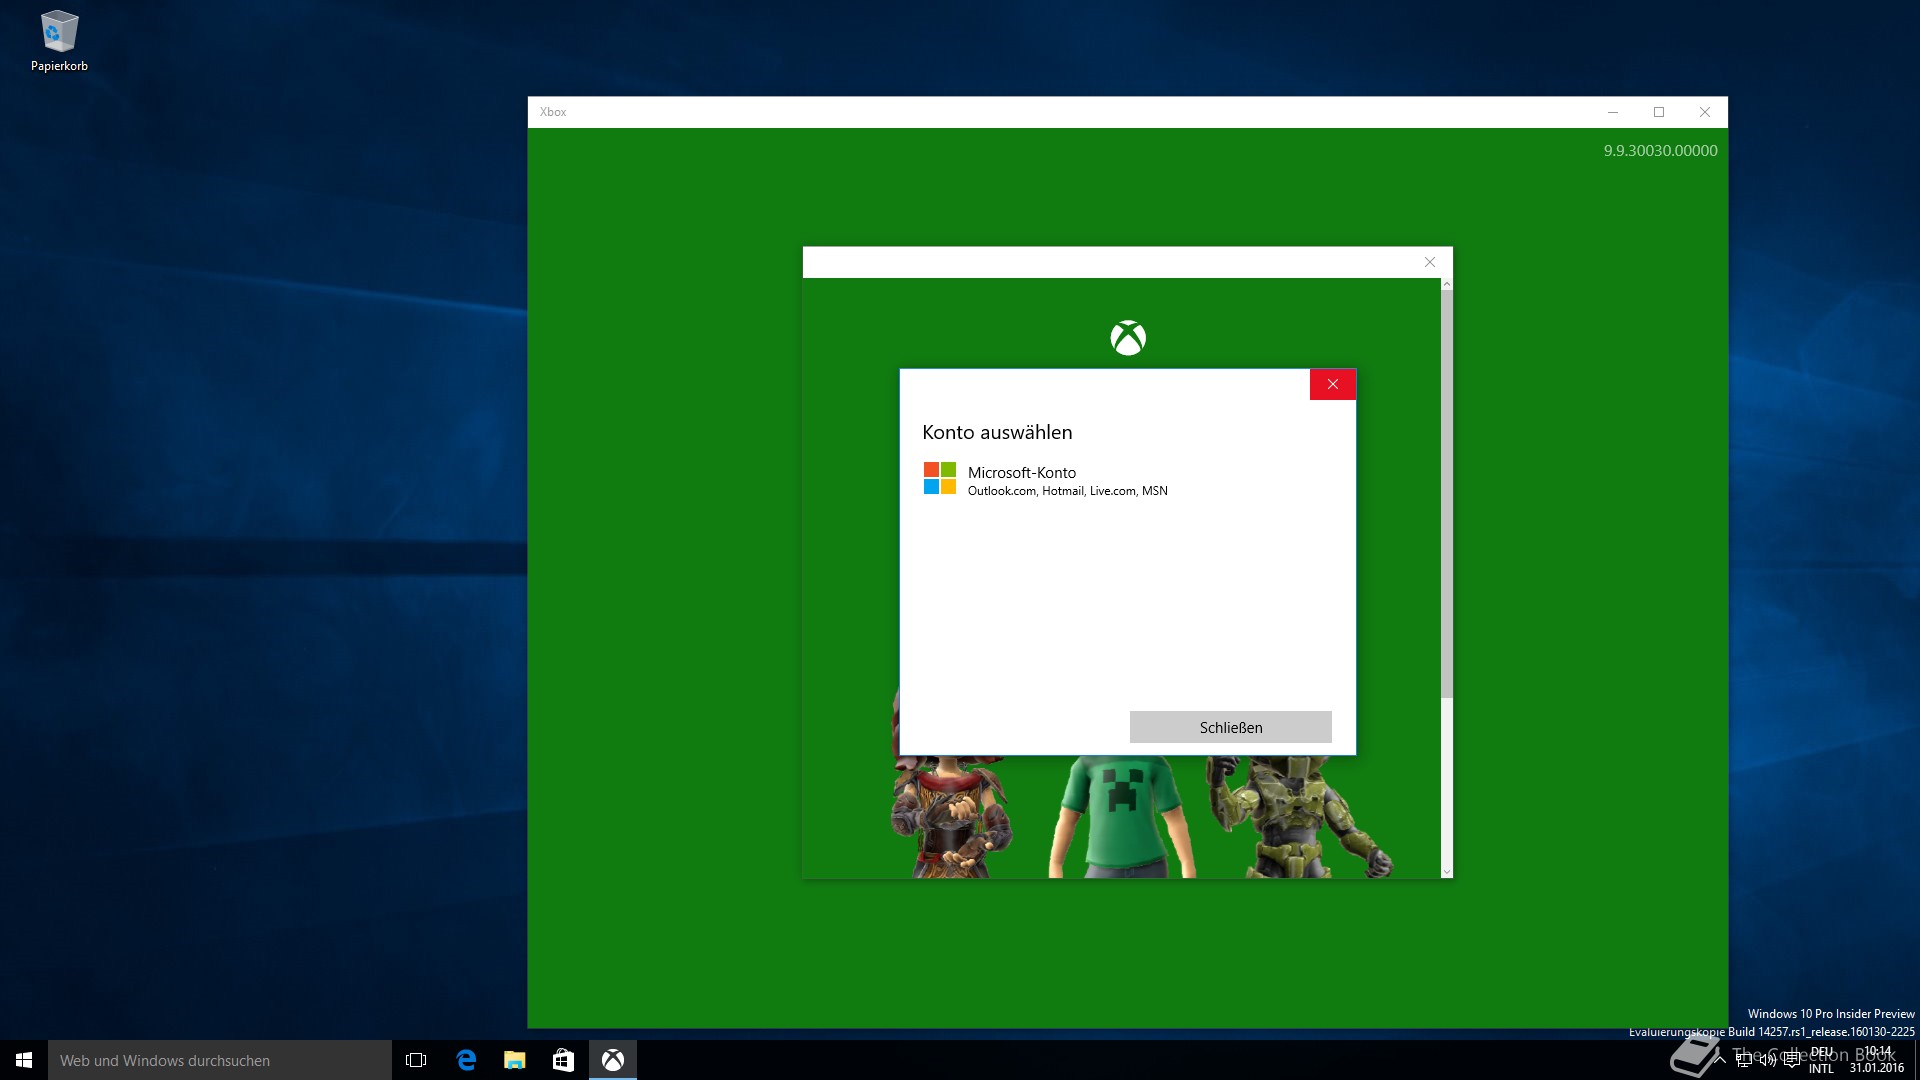1920x1080 pixels.
Task: Click the Show desktop strip
Action: pos(1916,1060)
